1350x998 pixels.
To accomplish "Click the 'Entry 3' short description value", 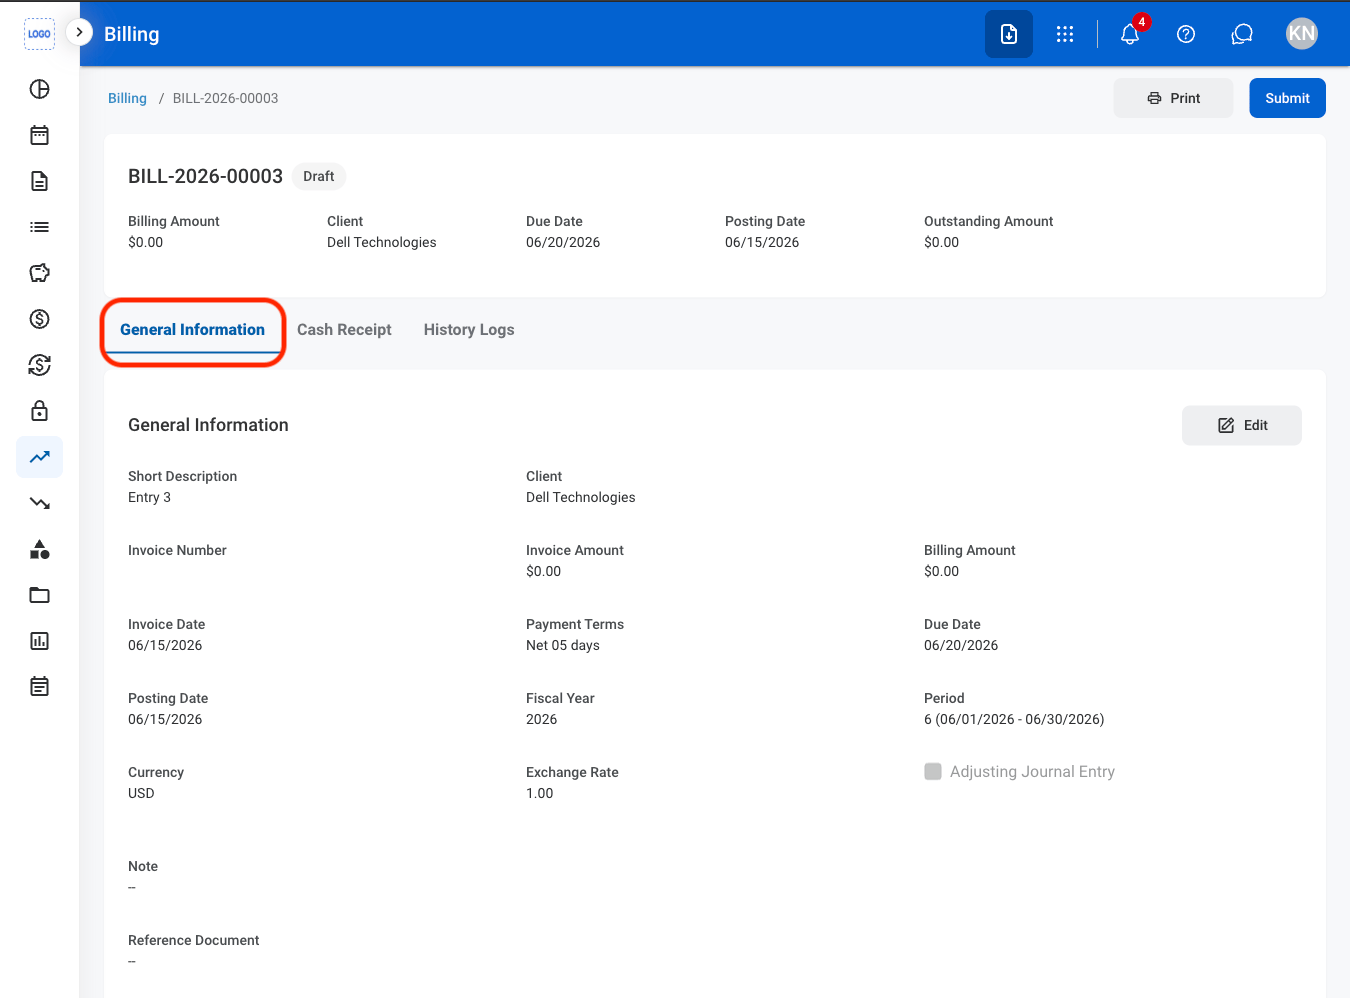I will [x=149, y=497].
